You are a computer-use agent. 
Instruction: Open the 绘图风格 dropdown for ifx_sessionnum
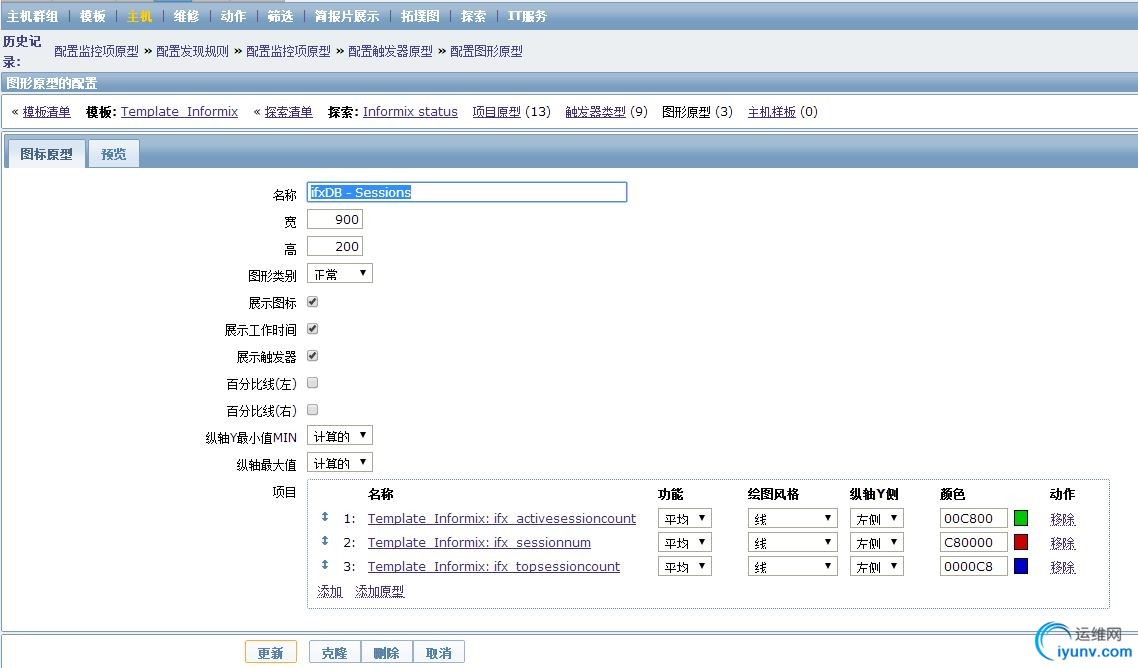coord(793,542)
